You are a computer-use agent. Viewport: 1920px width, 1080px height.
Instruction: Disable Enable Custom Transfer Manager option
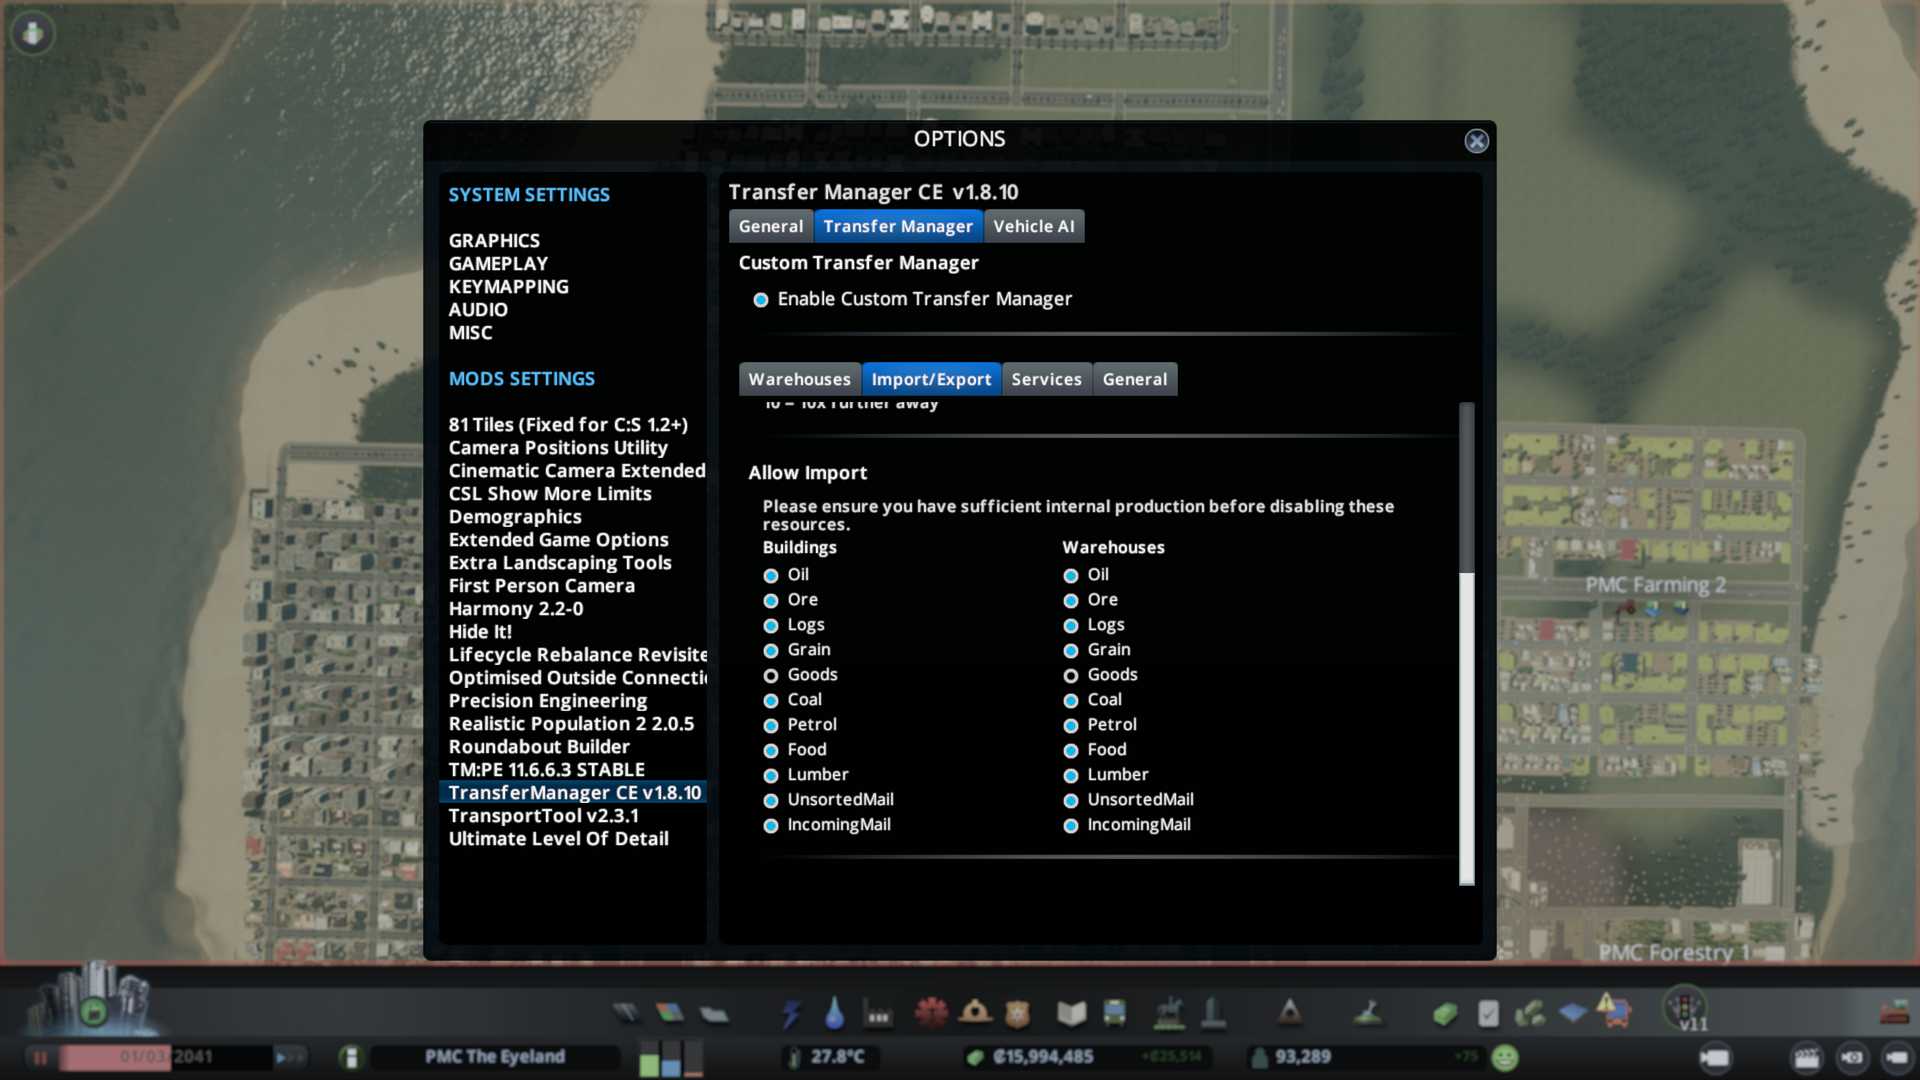[x=761, y=300]
